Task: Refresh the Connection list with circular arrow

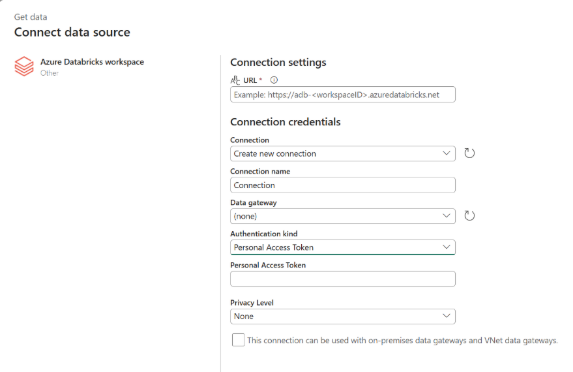Action: coord(470,153)
